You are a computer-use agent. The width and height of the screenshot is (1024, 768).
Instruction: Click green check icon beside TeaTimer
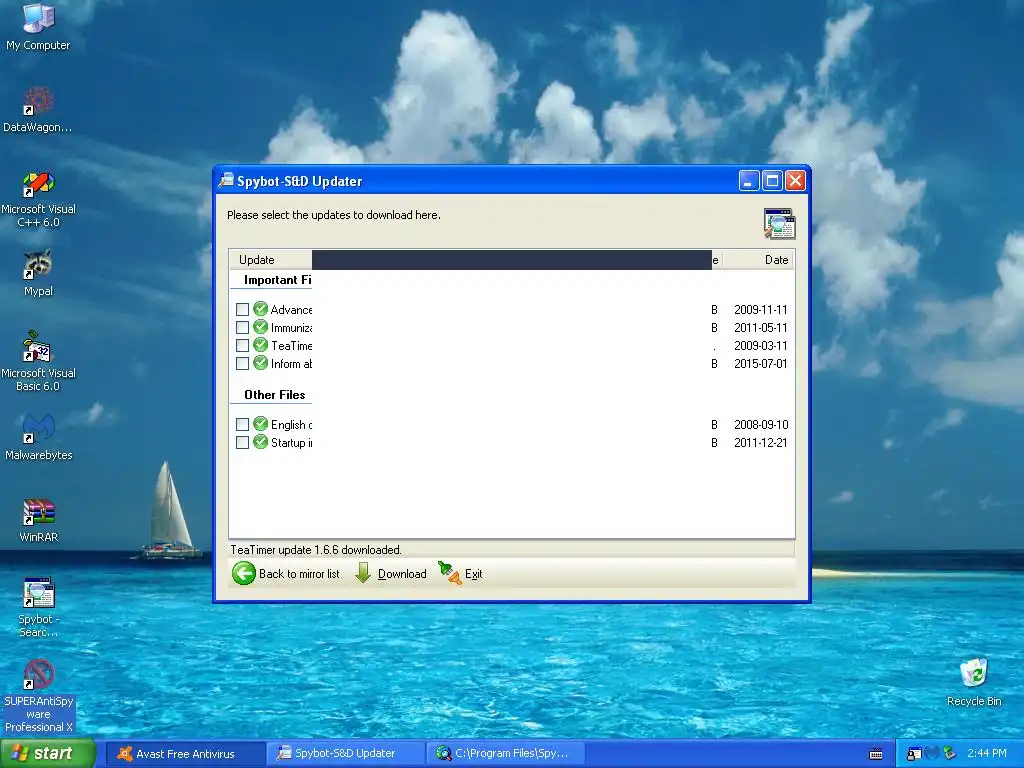(261, 345)
